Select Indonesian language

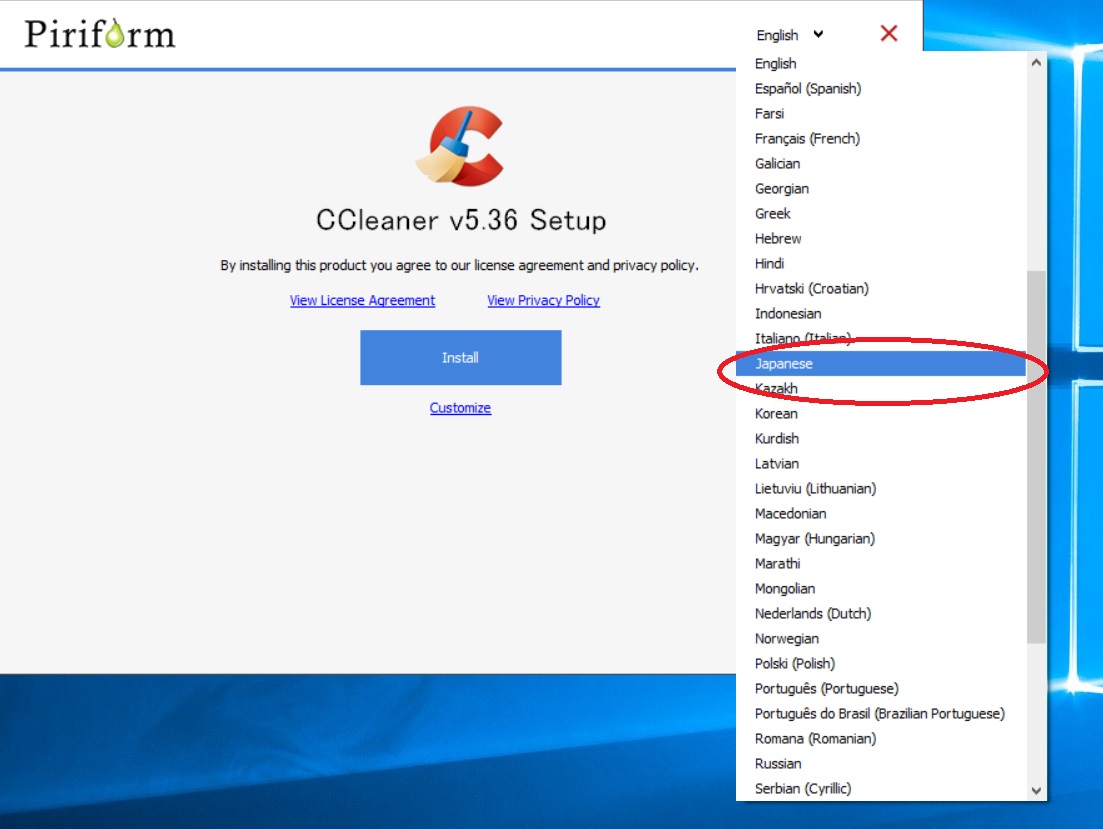(881, 313)
